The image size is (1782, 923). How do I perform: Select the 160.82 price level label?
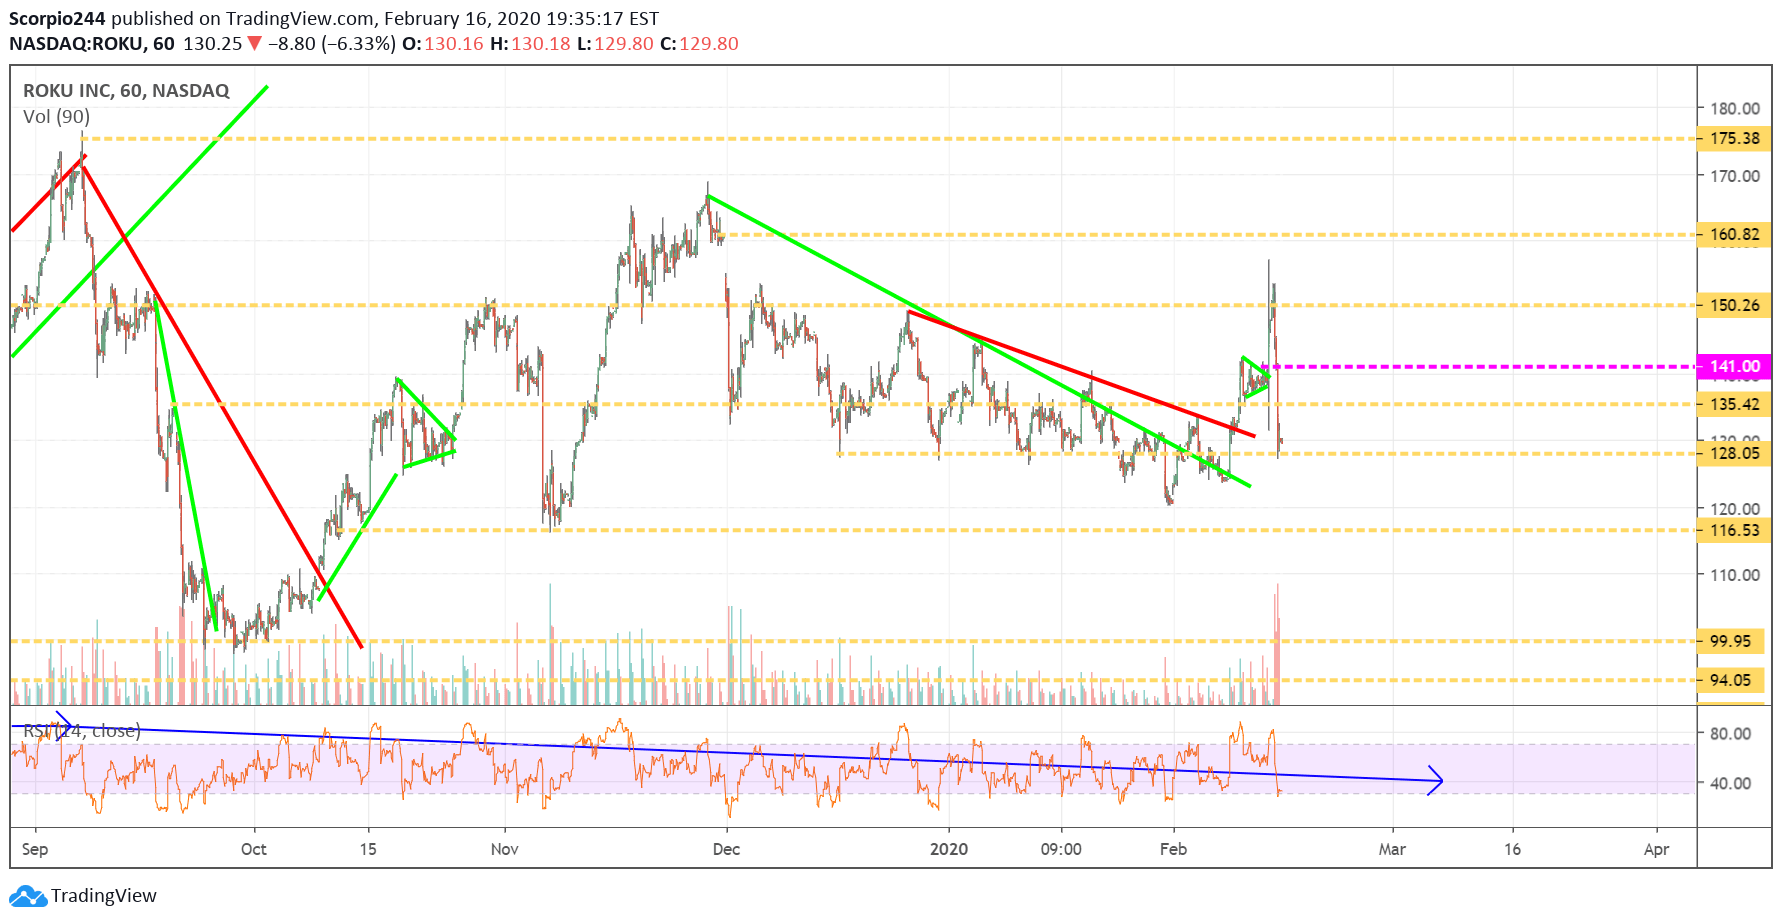pyautogui.click(x=1734, y=234)
